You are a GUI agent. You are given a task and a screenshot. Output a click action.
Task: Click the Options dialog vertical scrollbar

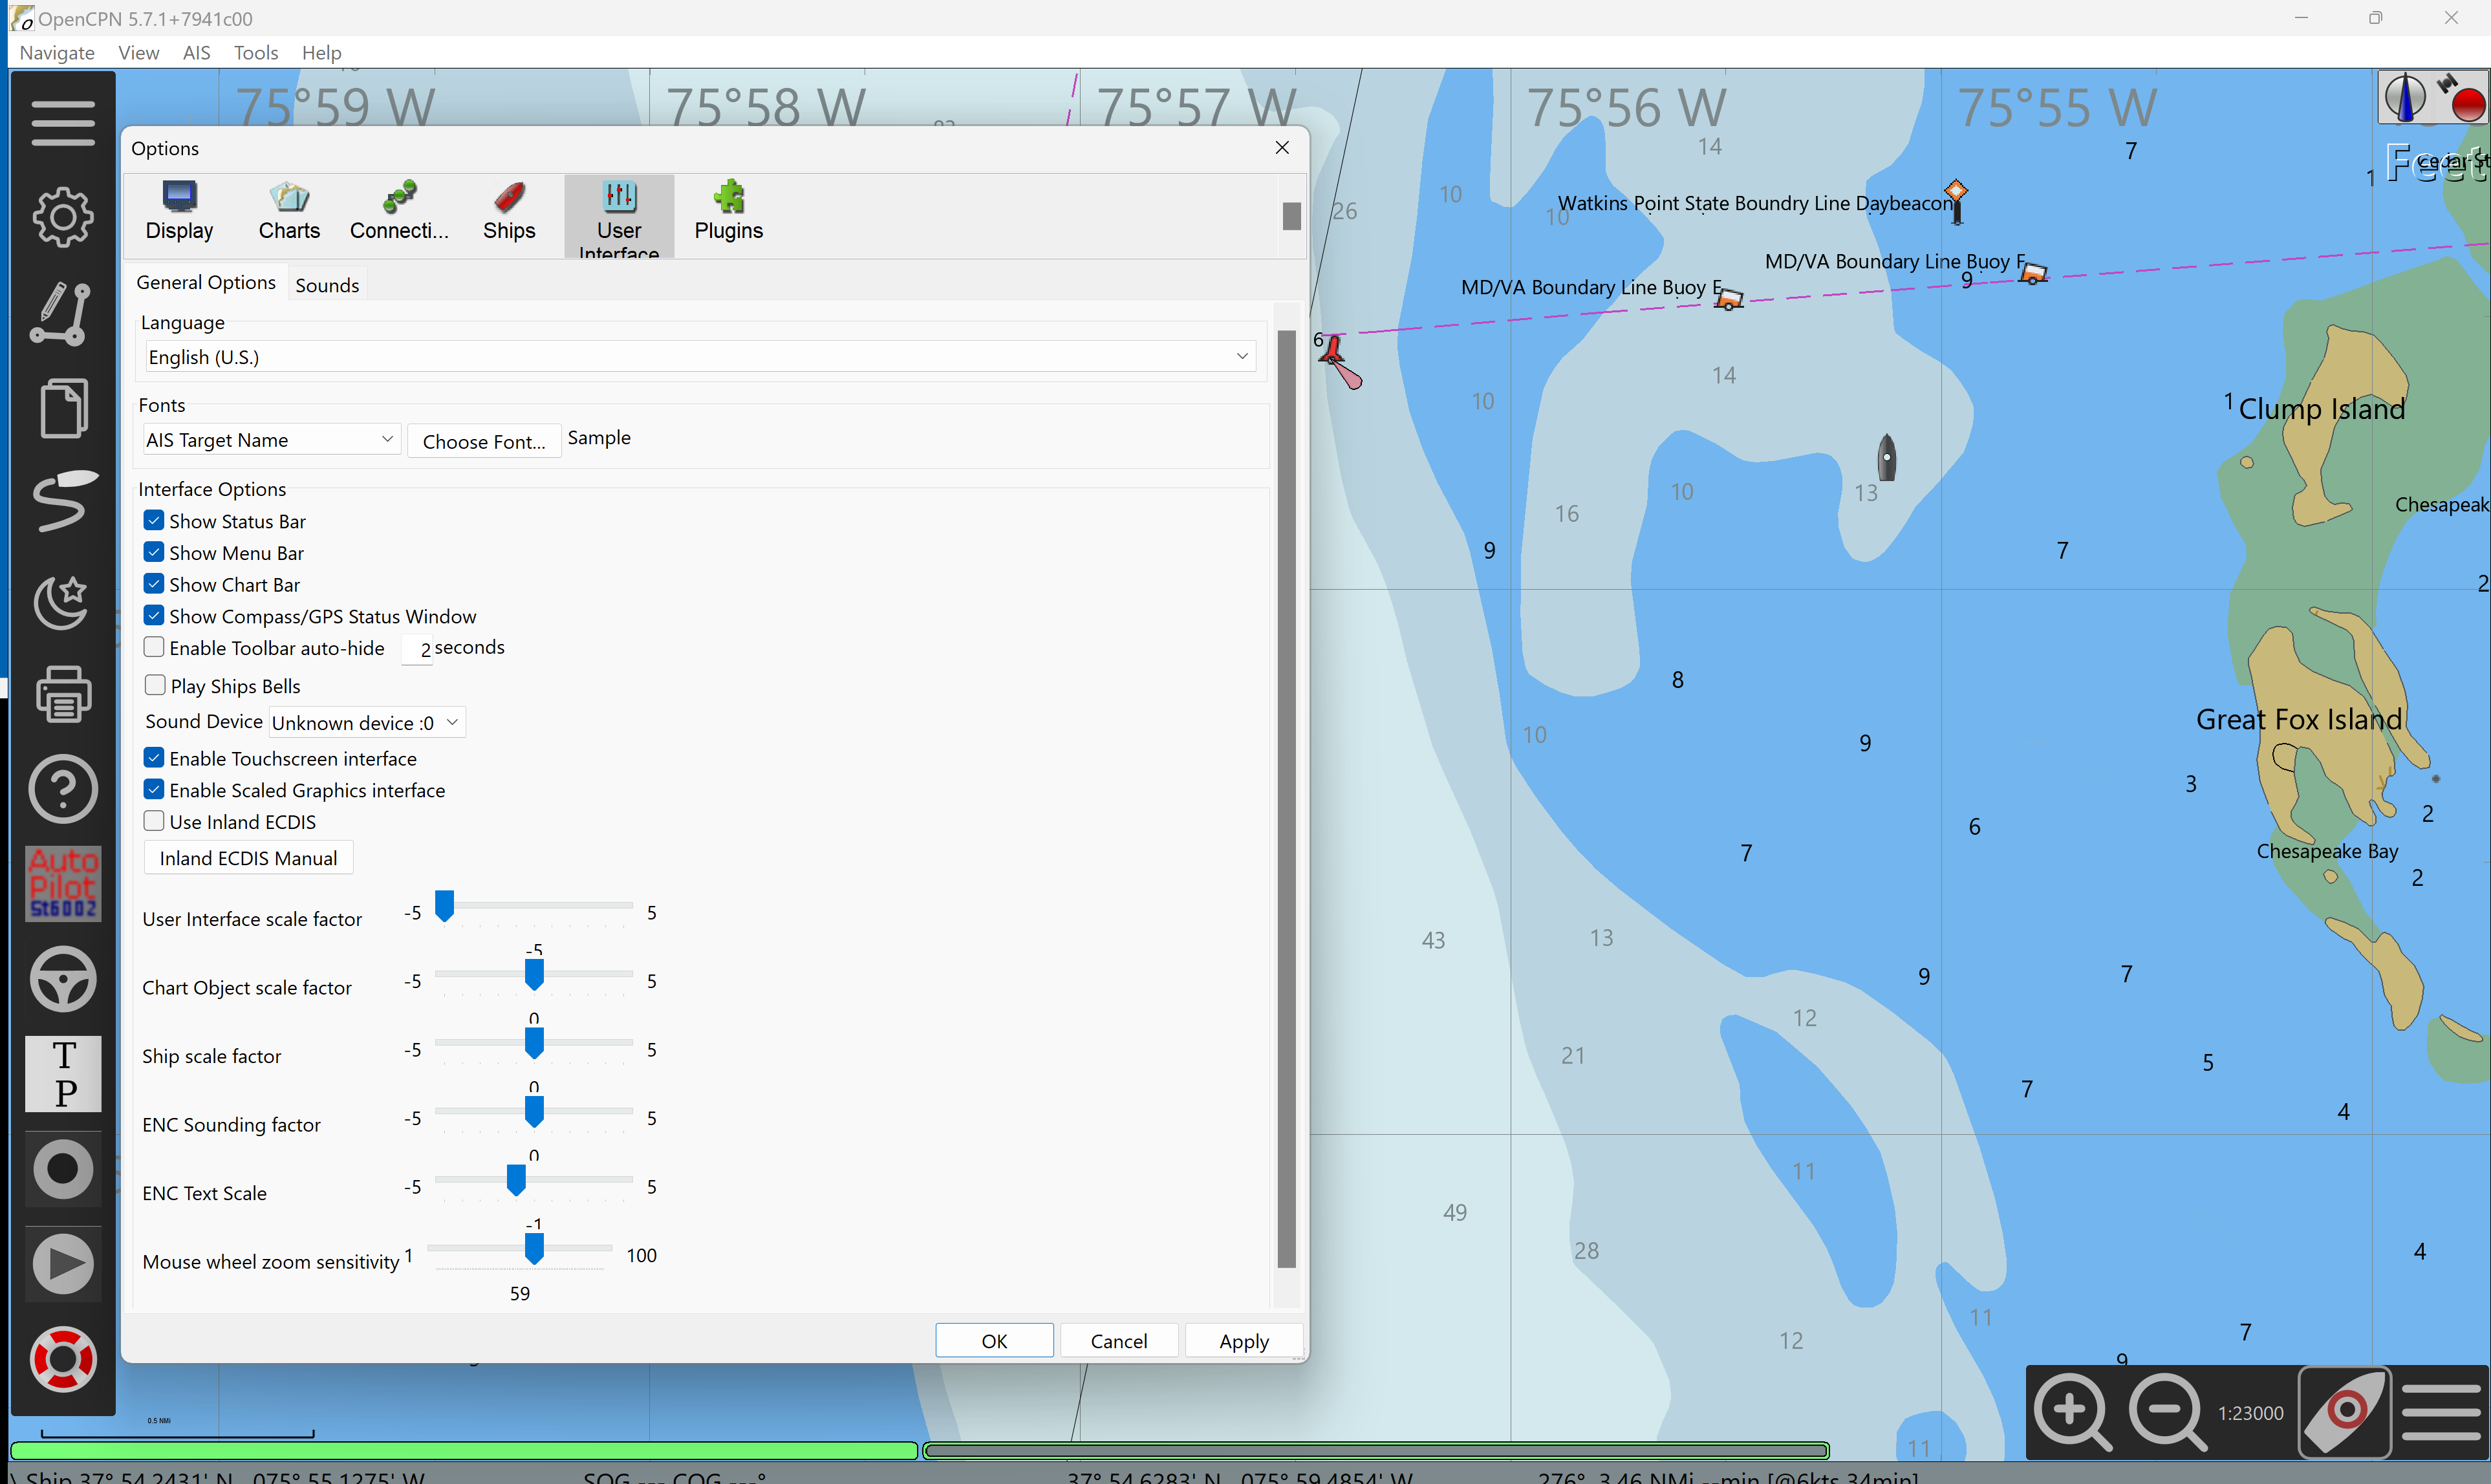1287,800
